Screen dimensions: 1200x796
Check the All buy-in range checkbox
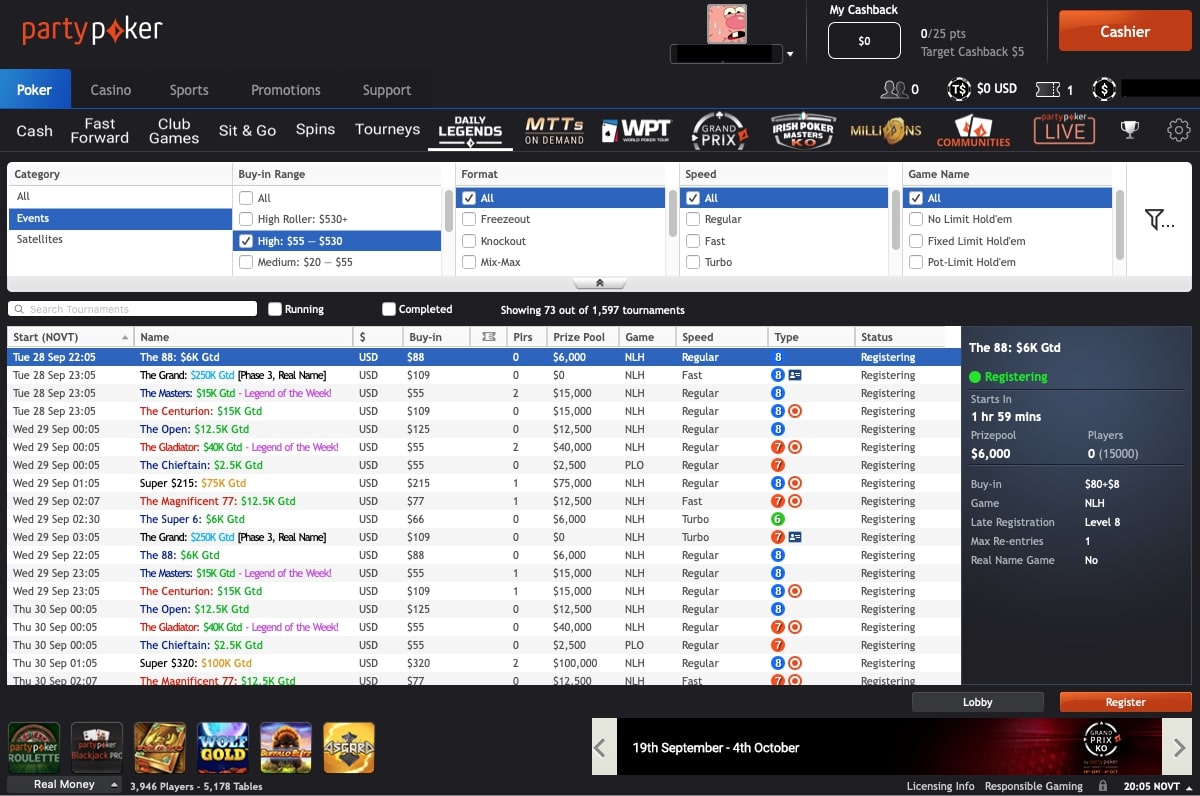click(x=247, y=198)
